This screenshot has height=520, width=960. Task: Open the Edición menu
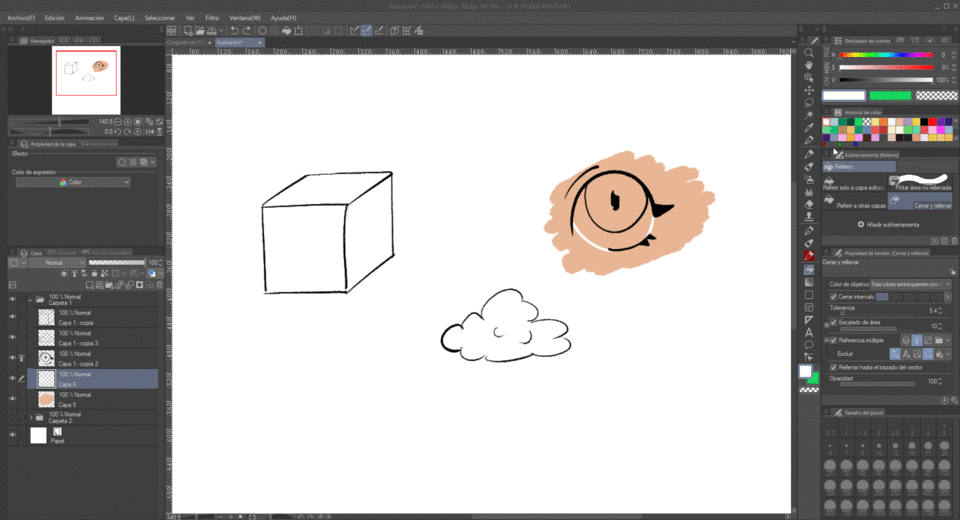pos(54,18)
